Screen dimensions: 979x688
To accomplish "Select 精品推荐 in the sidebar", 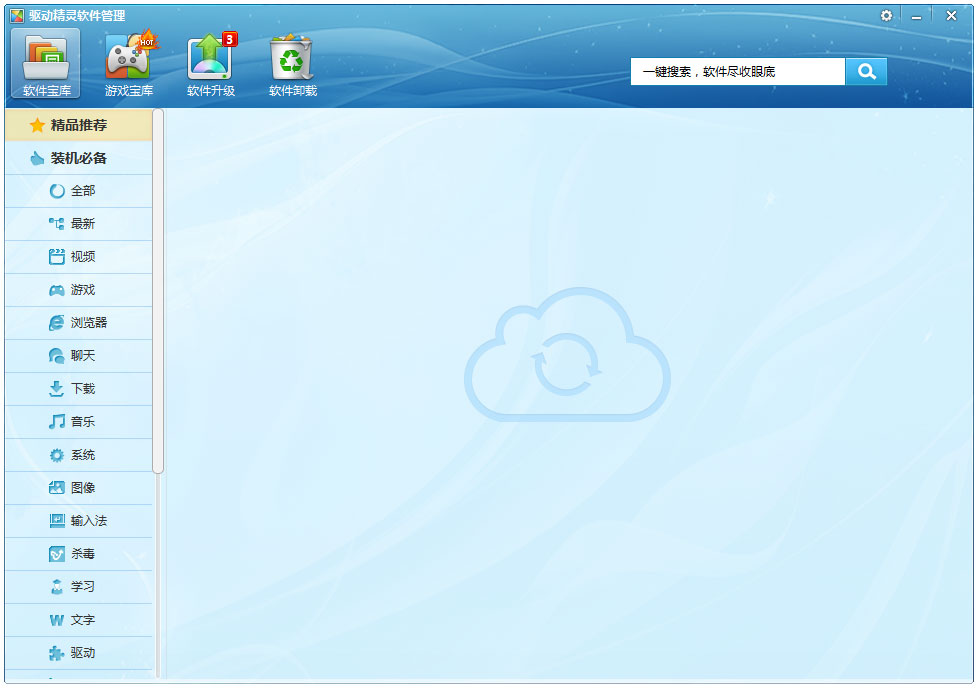I will point(79,125).
